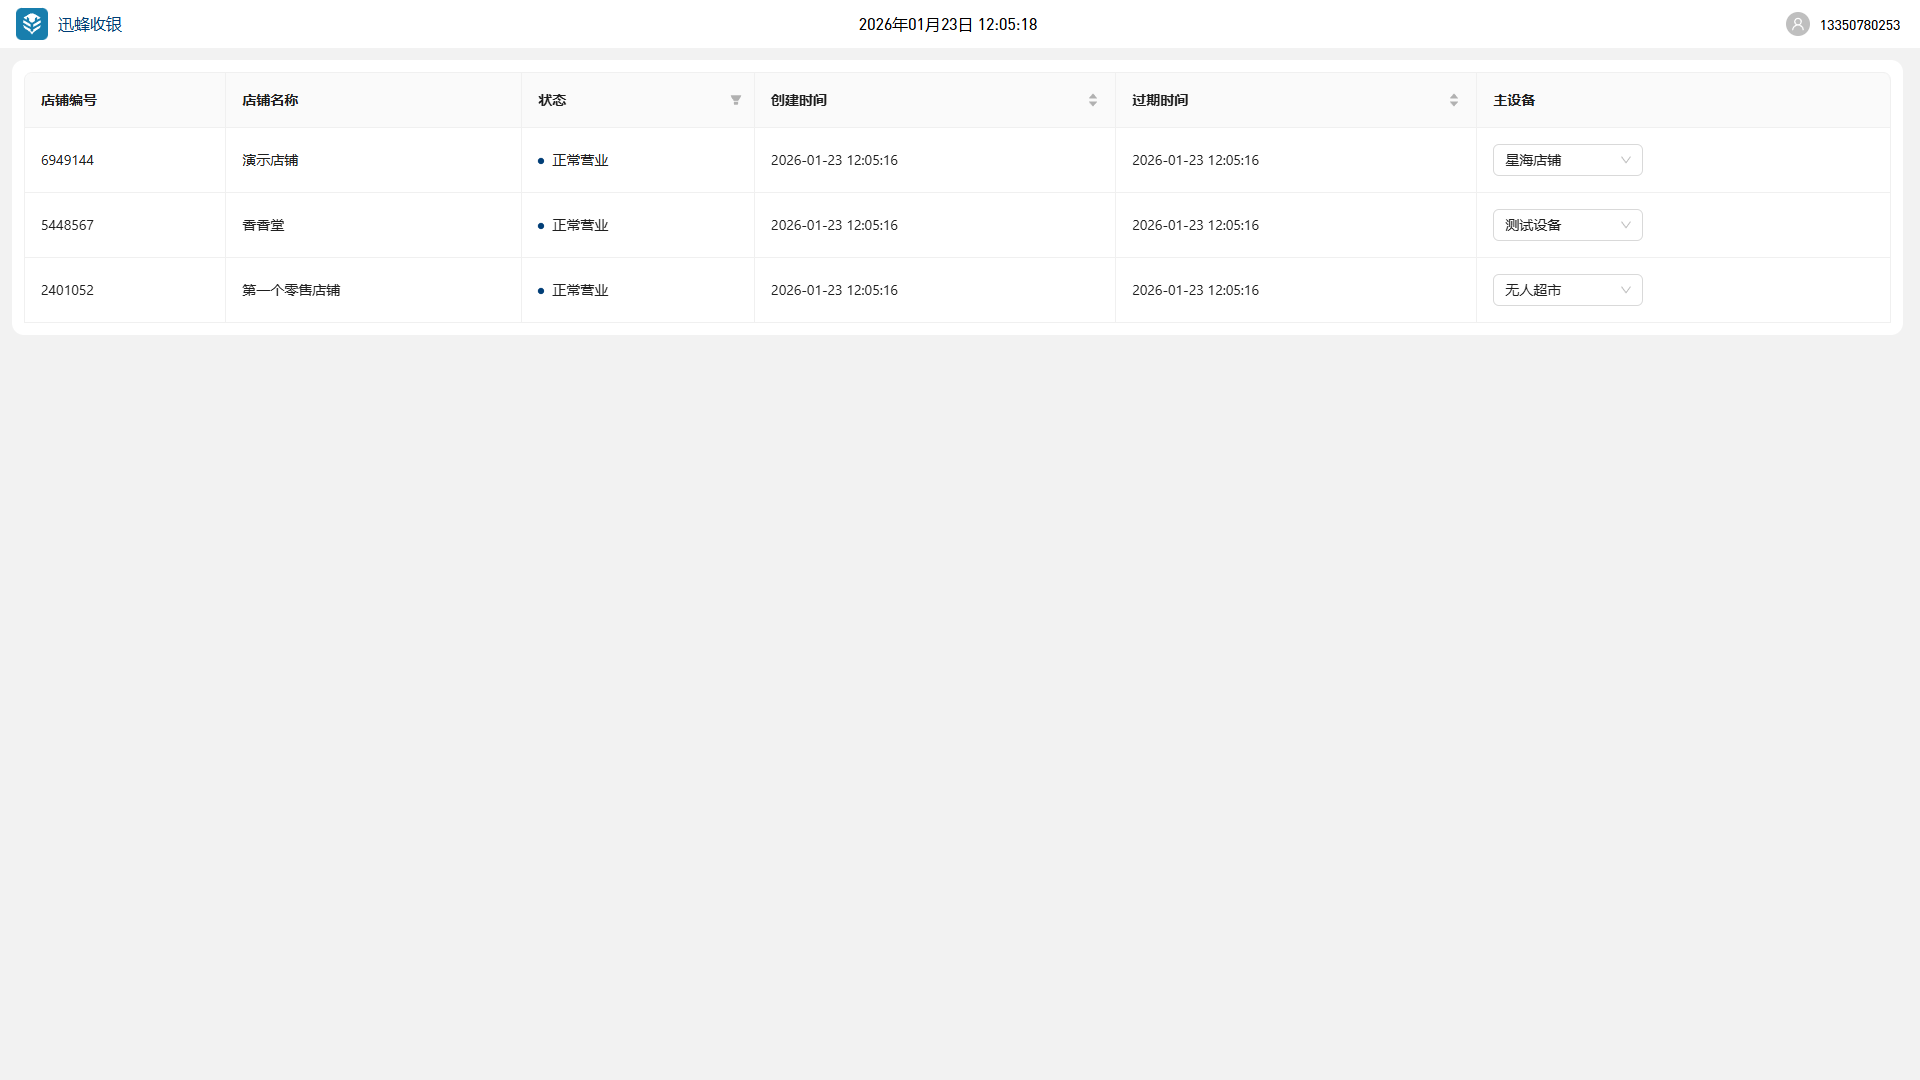
Task: Select the 第一个零售店铺 store name
Action: click(291, 290)
